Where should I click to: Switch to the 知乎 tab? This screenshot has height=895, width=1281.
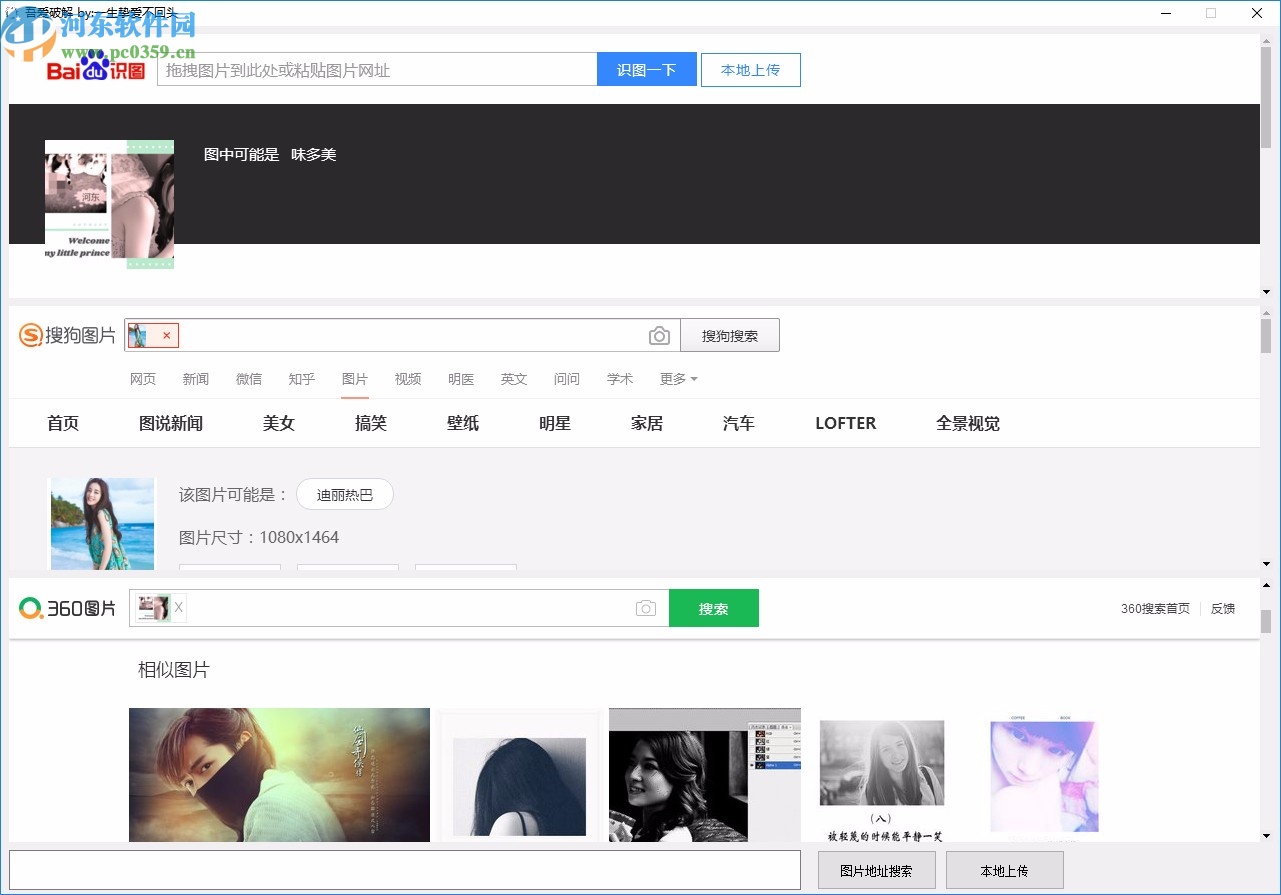301,379
